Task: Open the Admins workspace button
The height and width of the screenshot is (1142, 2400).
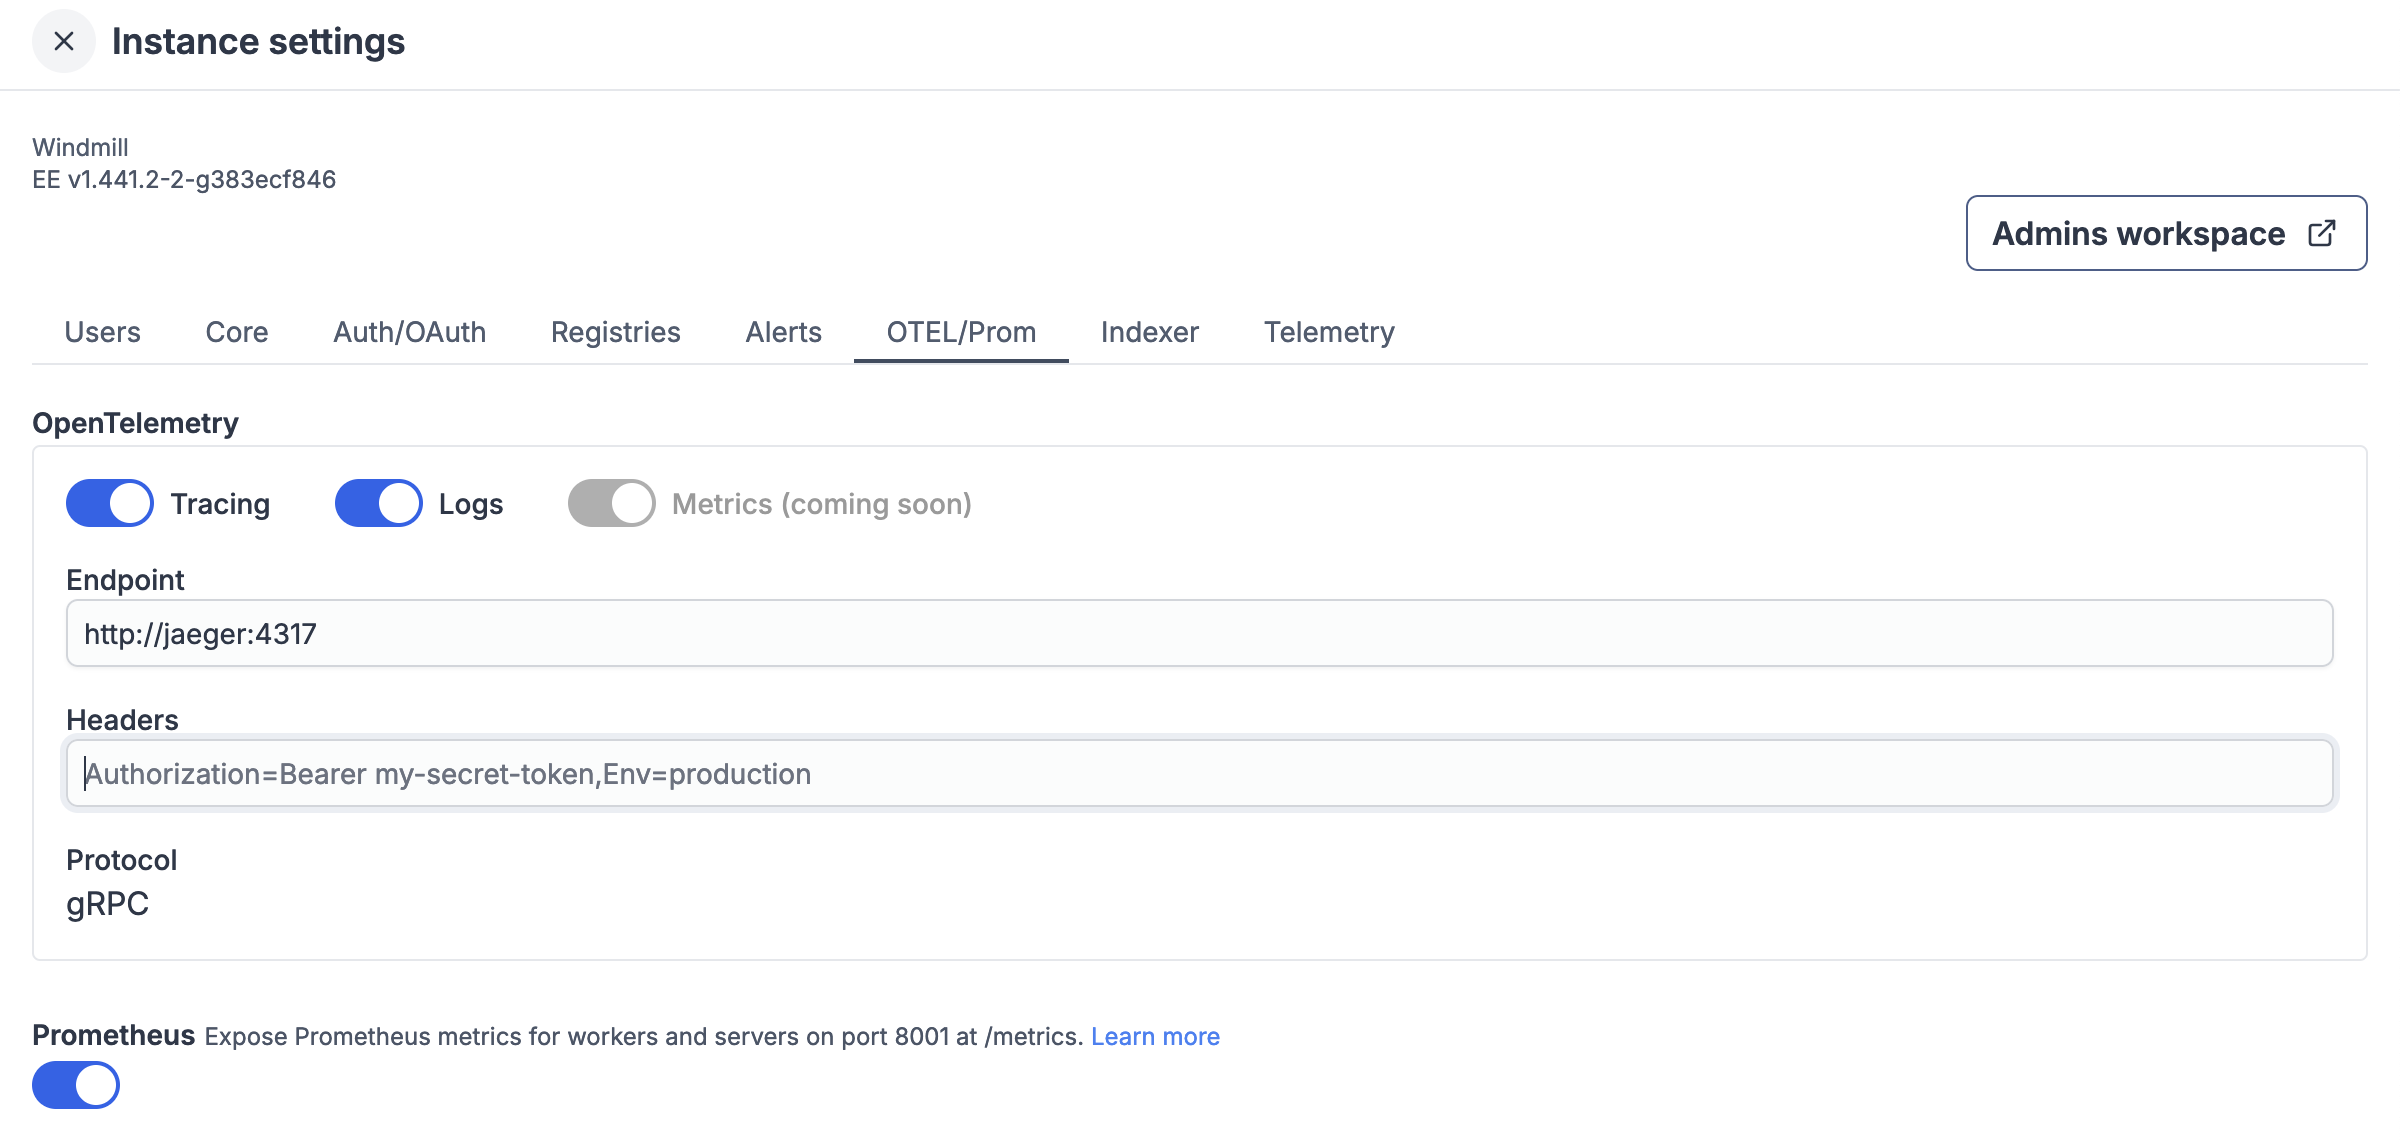Action: [2139, 233]
